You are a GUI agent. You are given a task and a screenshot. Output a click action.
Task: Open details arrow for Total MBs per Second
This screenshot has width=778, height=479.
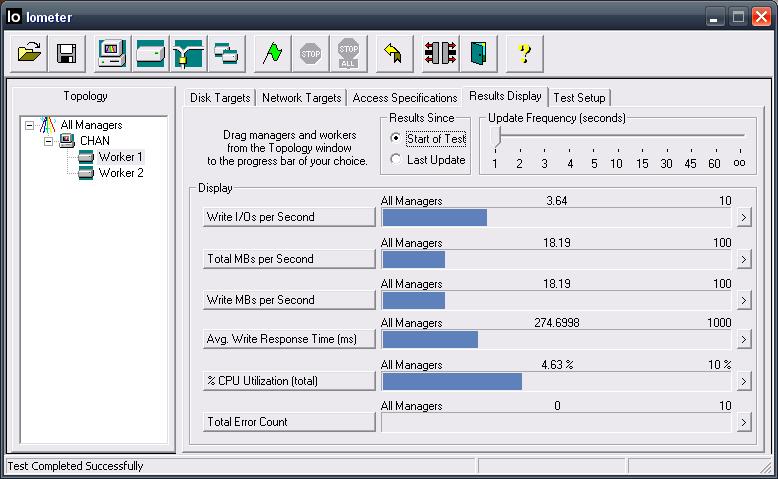pyautogui.click(x=743, y=260)
